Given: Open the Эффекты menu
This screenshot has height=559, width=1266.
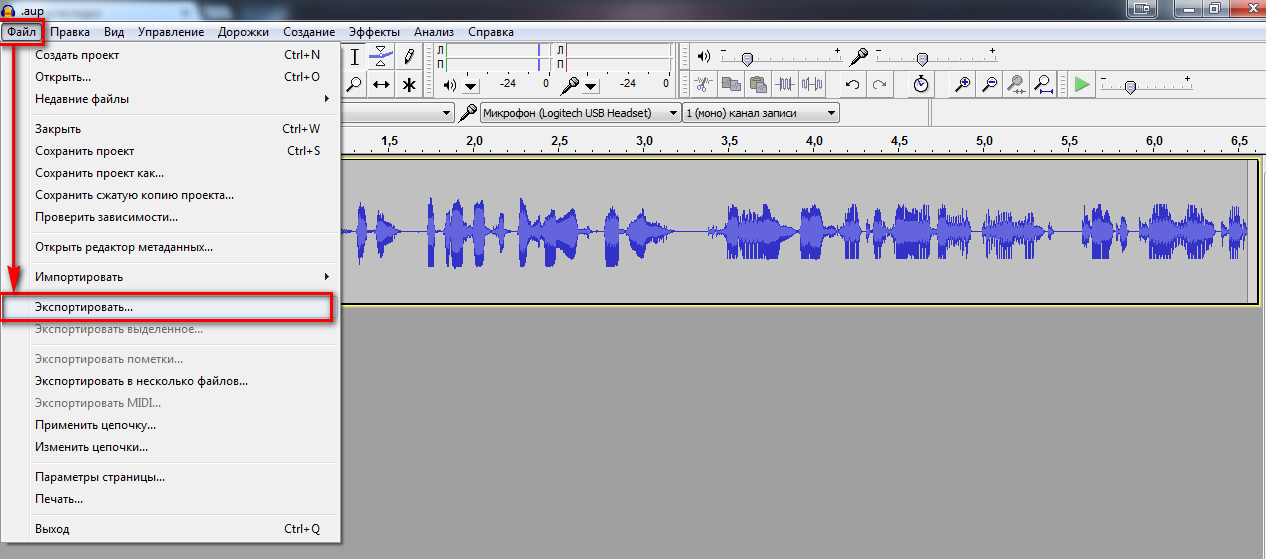Looking at the screenshot, I should [x=374, y=32].
